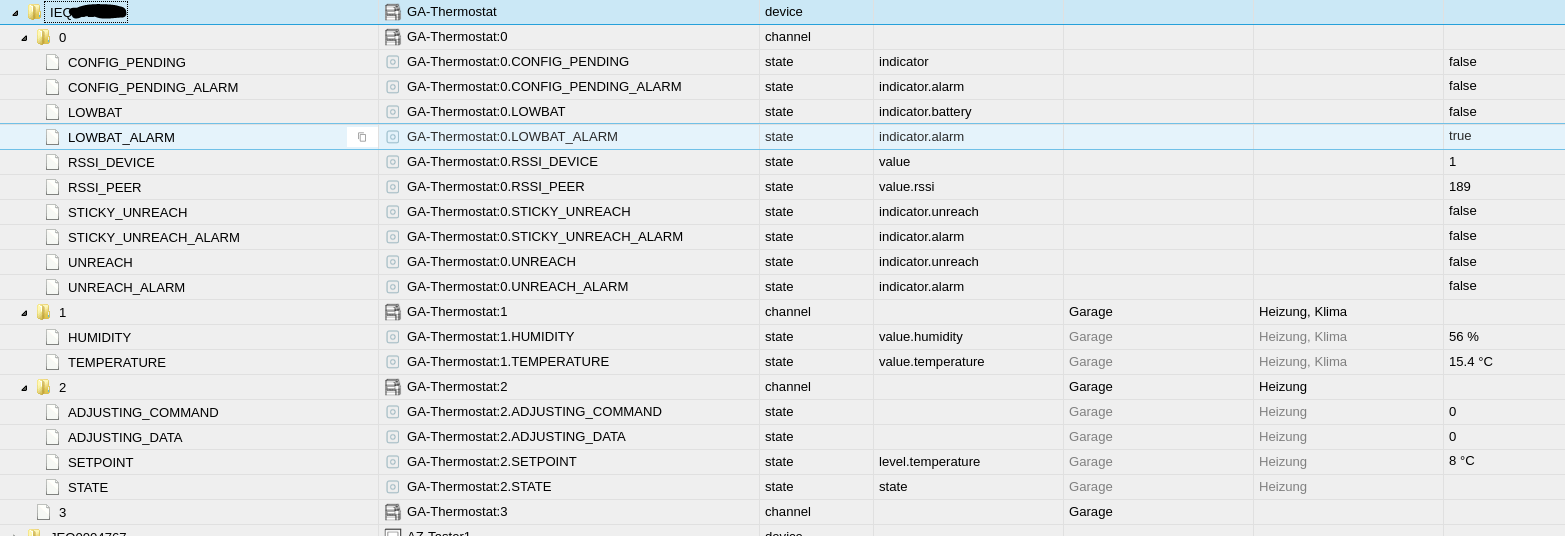Click state icon beside GA-Thermostat:2.SETPOINT

393,462
